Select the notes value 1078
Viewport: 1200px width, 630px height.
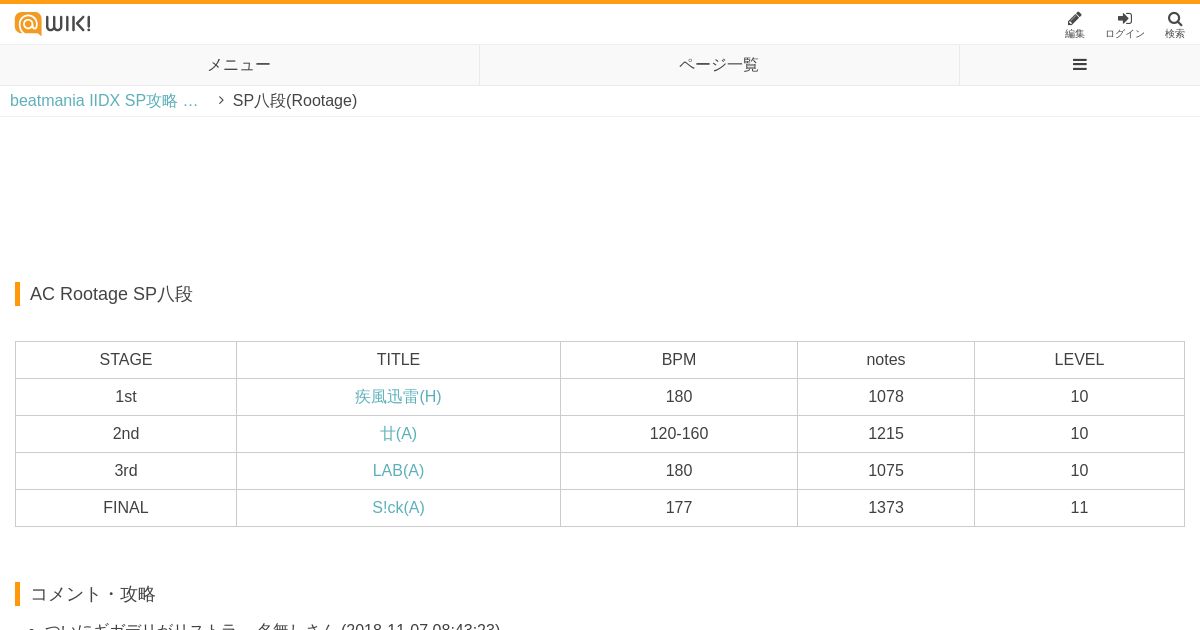tap(886, 397)
